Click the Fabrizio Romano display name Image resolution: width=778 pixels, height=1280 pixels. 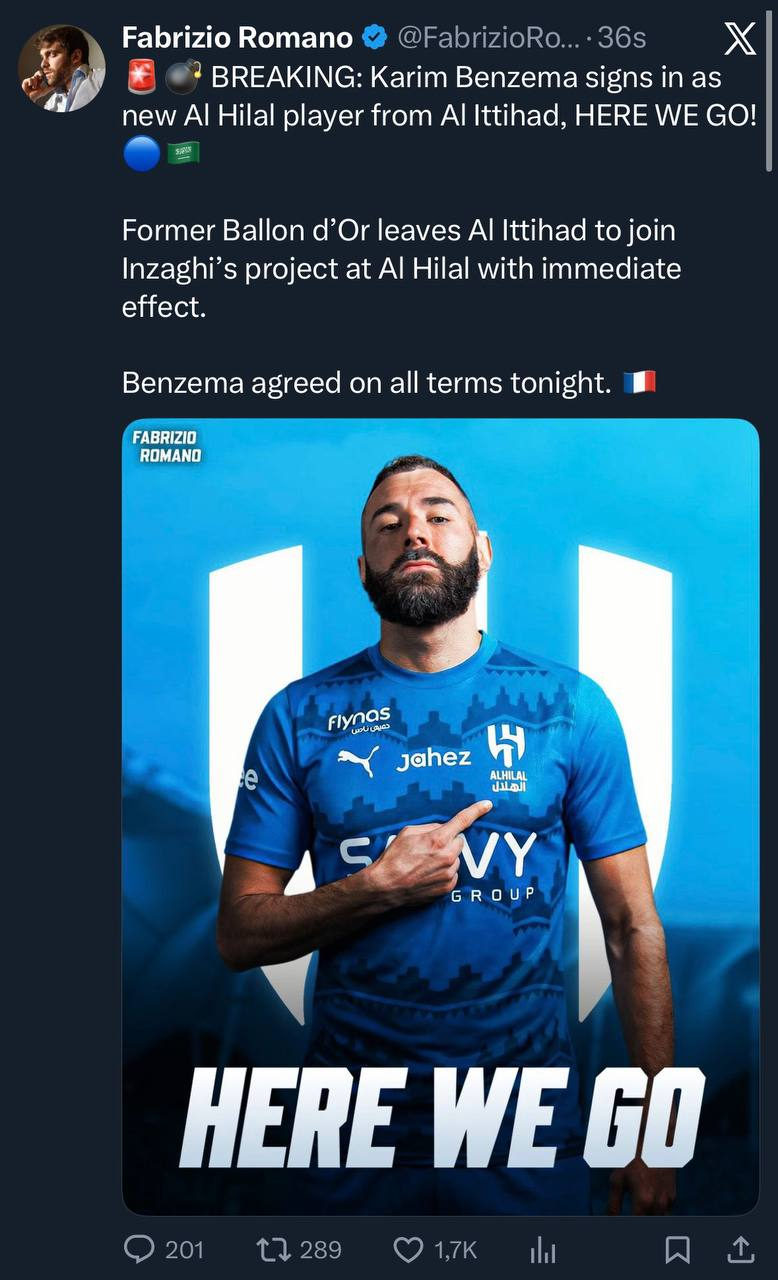236,38
